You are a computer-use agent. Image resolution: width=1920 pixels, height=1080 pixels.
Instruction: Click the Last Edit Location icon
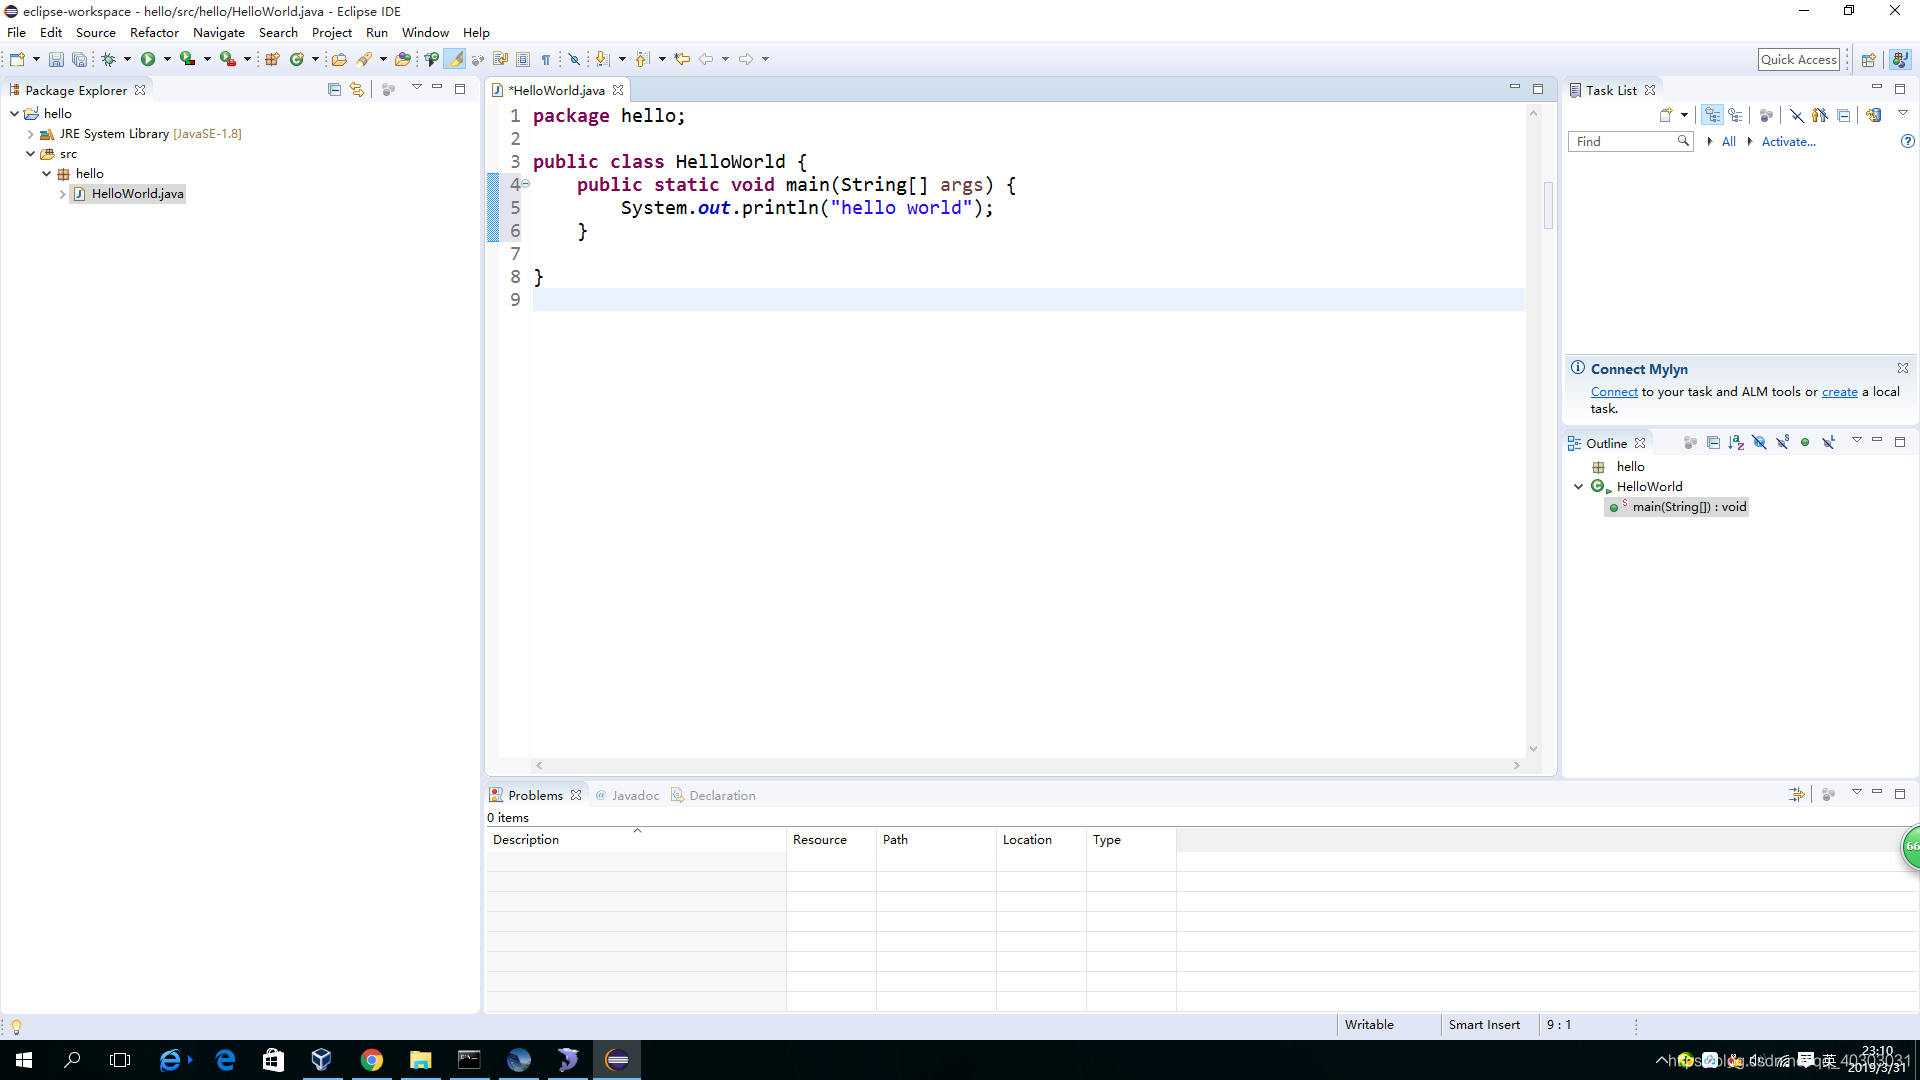pos(682,60)
